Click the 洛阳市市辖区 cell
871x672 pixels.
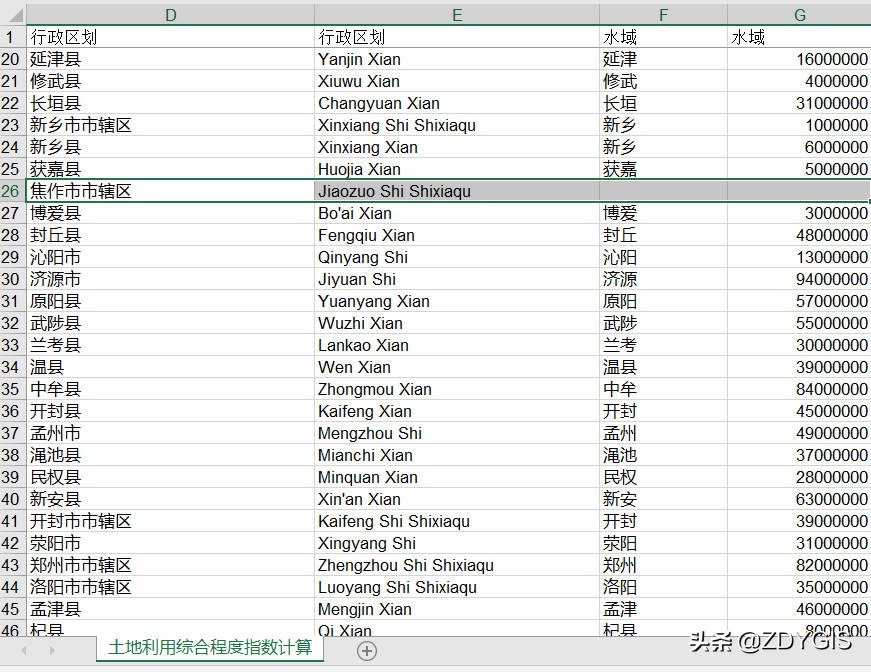tap(171, 587)
